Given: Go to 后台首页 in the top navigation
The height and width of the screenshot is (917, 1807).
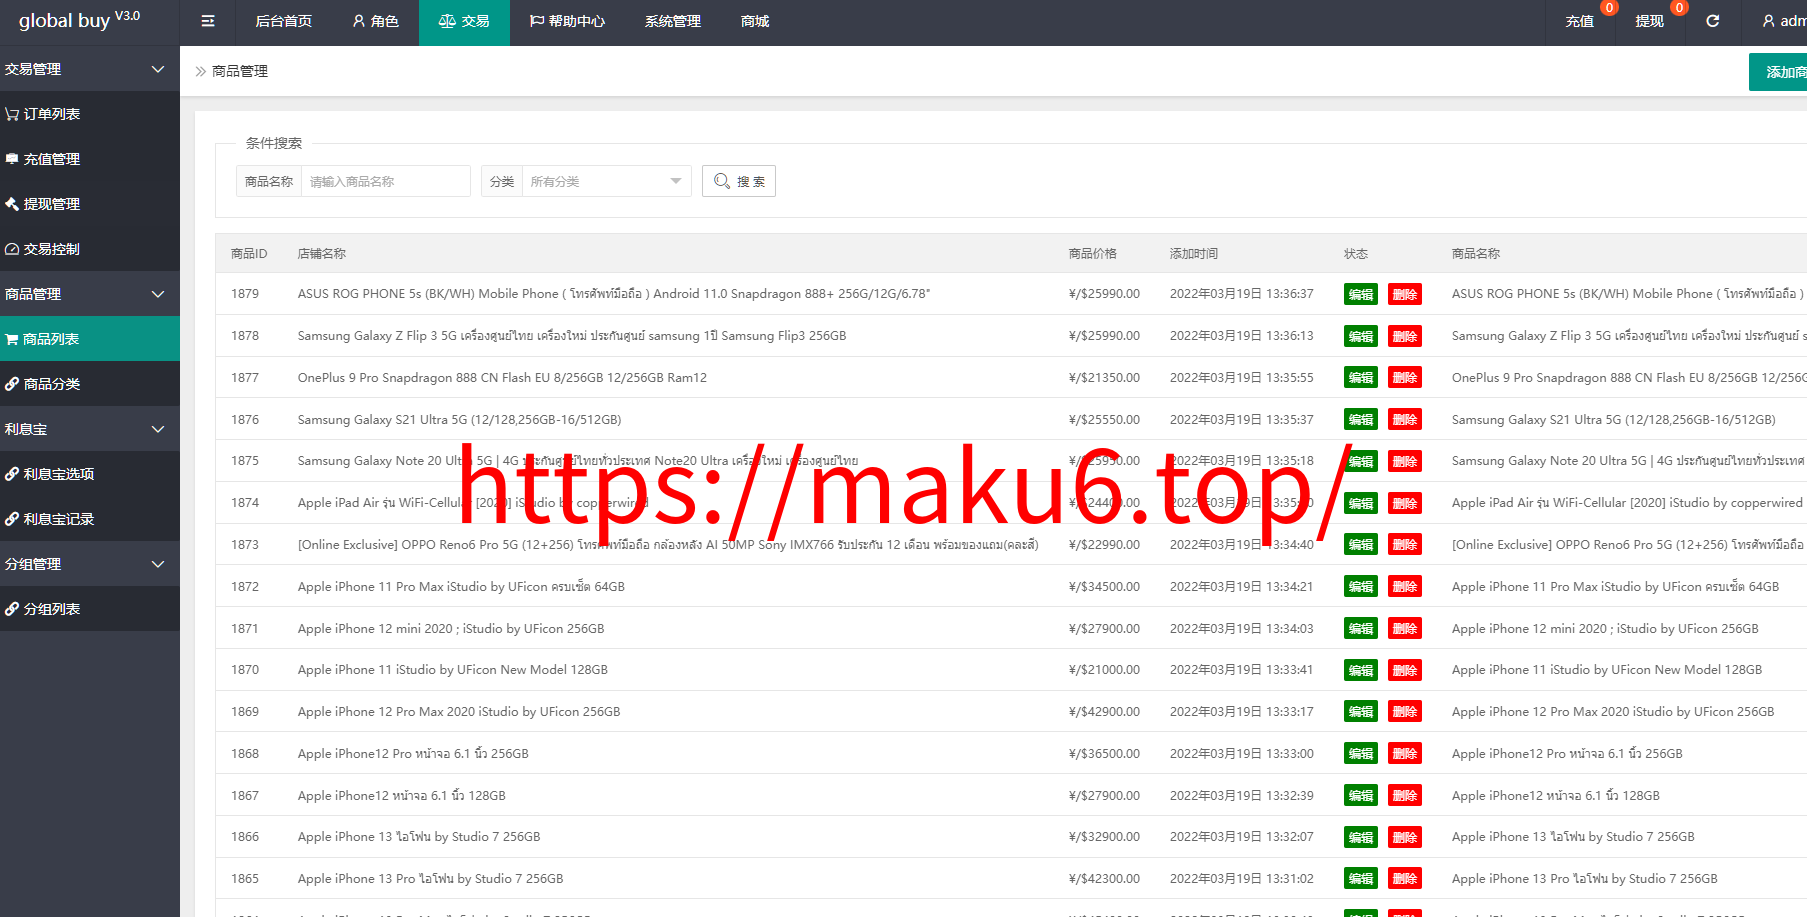Looking at the screenshot, I should [283, 21].
